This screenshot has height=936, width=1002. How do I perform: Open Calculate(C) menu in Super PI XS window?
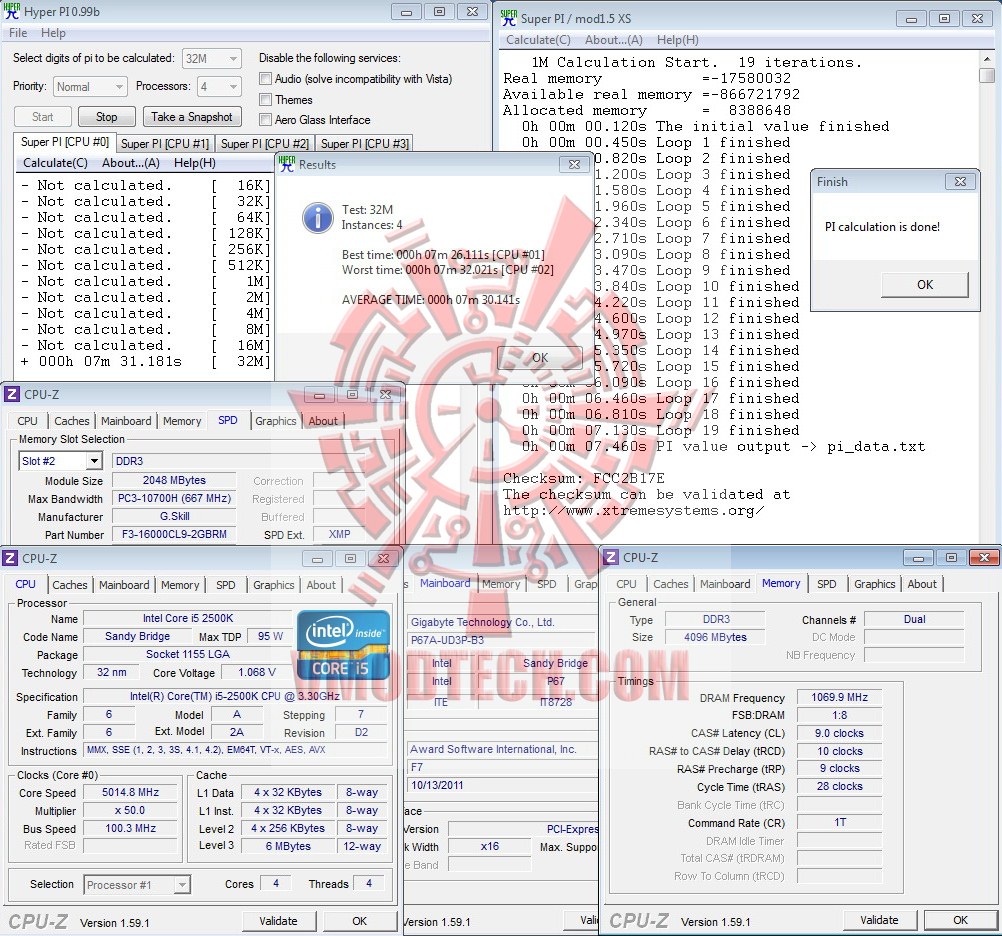point(538,40)
